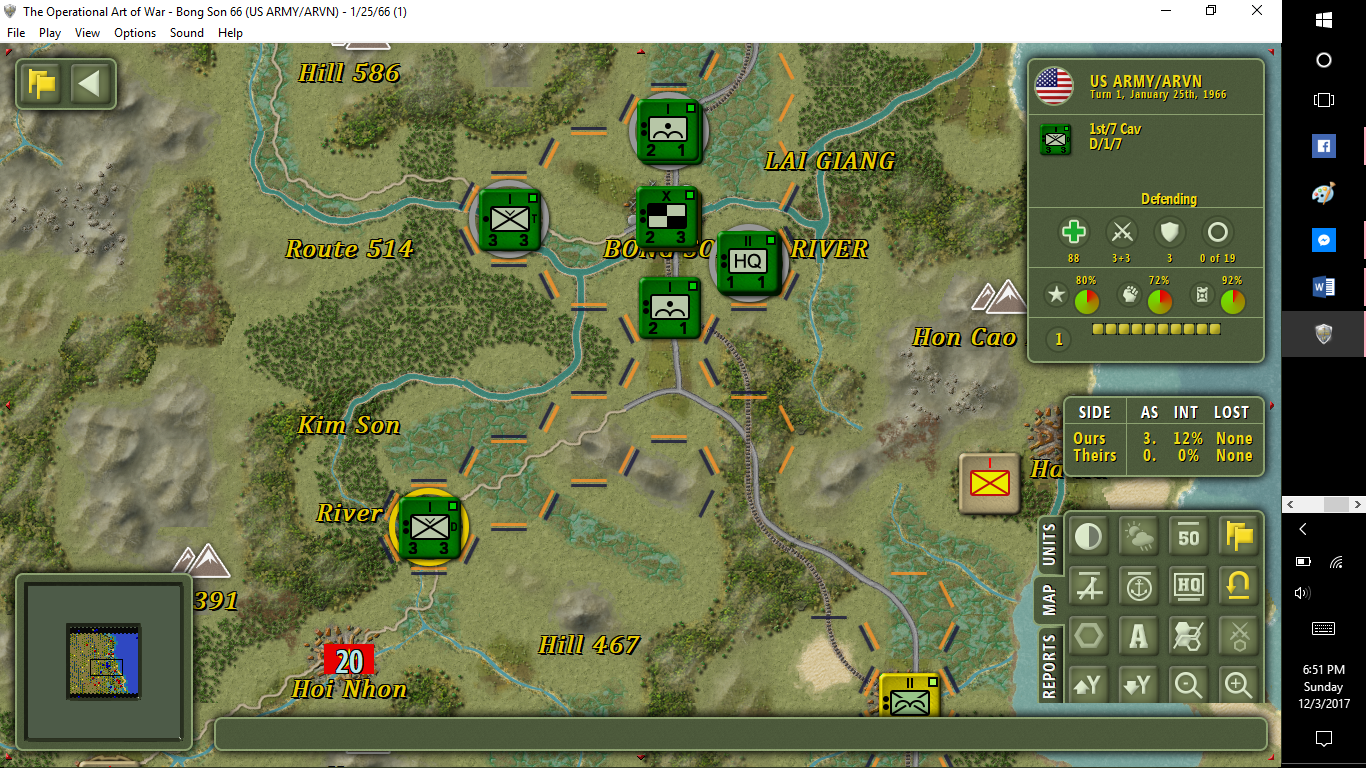The width and height of the screenshot is (1366, 768).
Task: Click the ring icon above '0 of 19'
Action: click(1217, 233)
